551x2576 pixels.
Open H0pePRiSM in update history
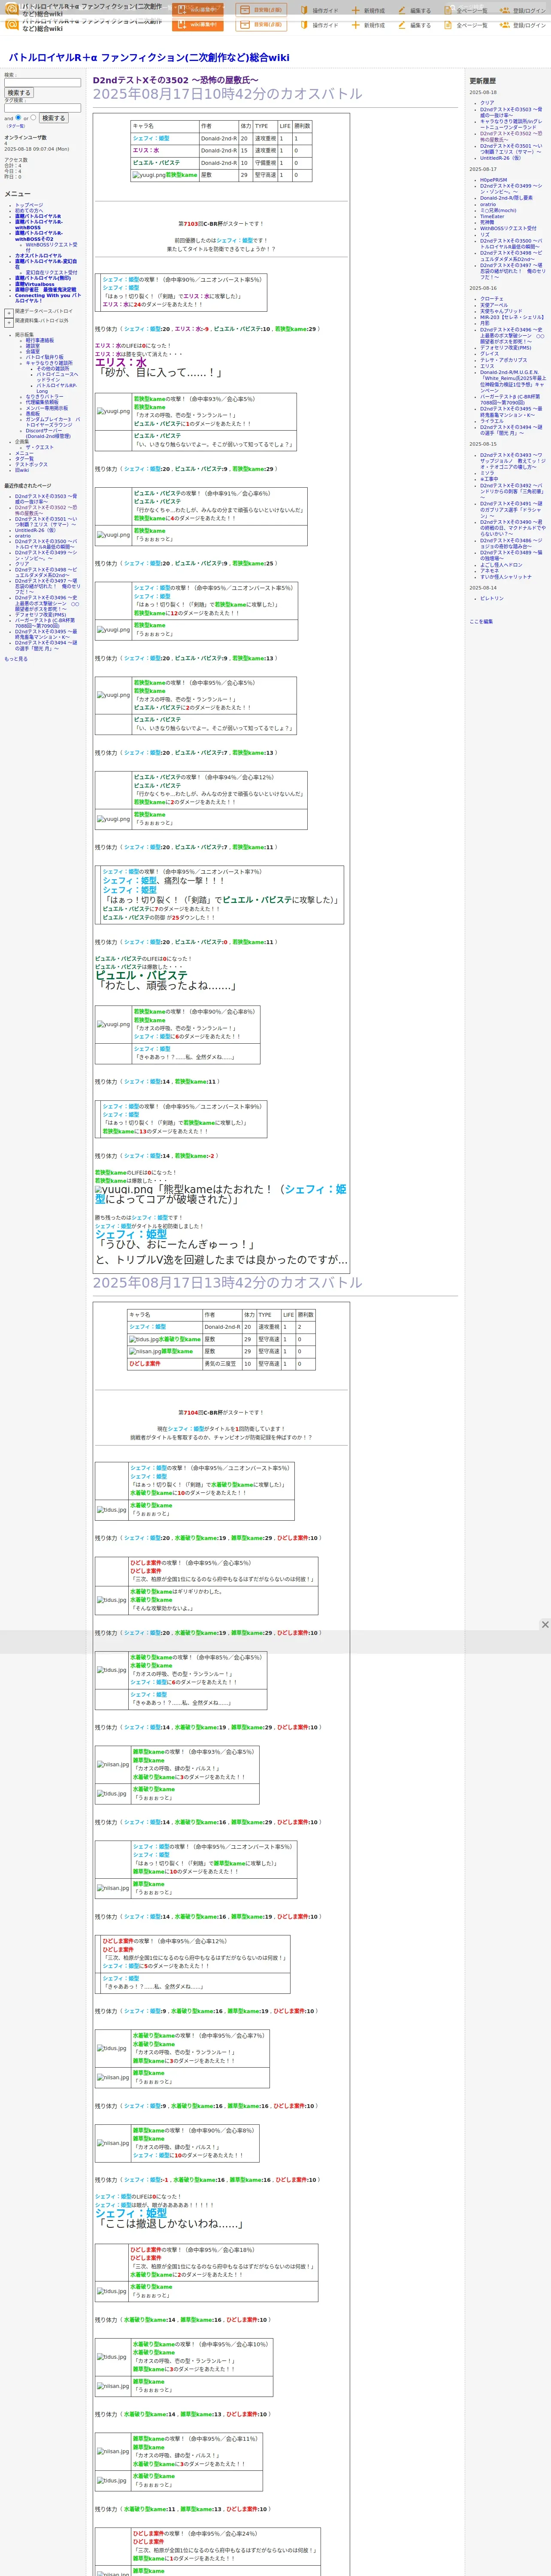click(x=493, y=180)
